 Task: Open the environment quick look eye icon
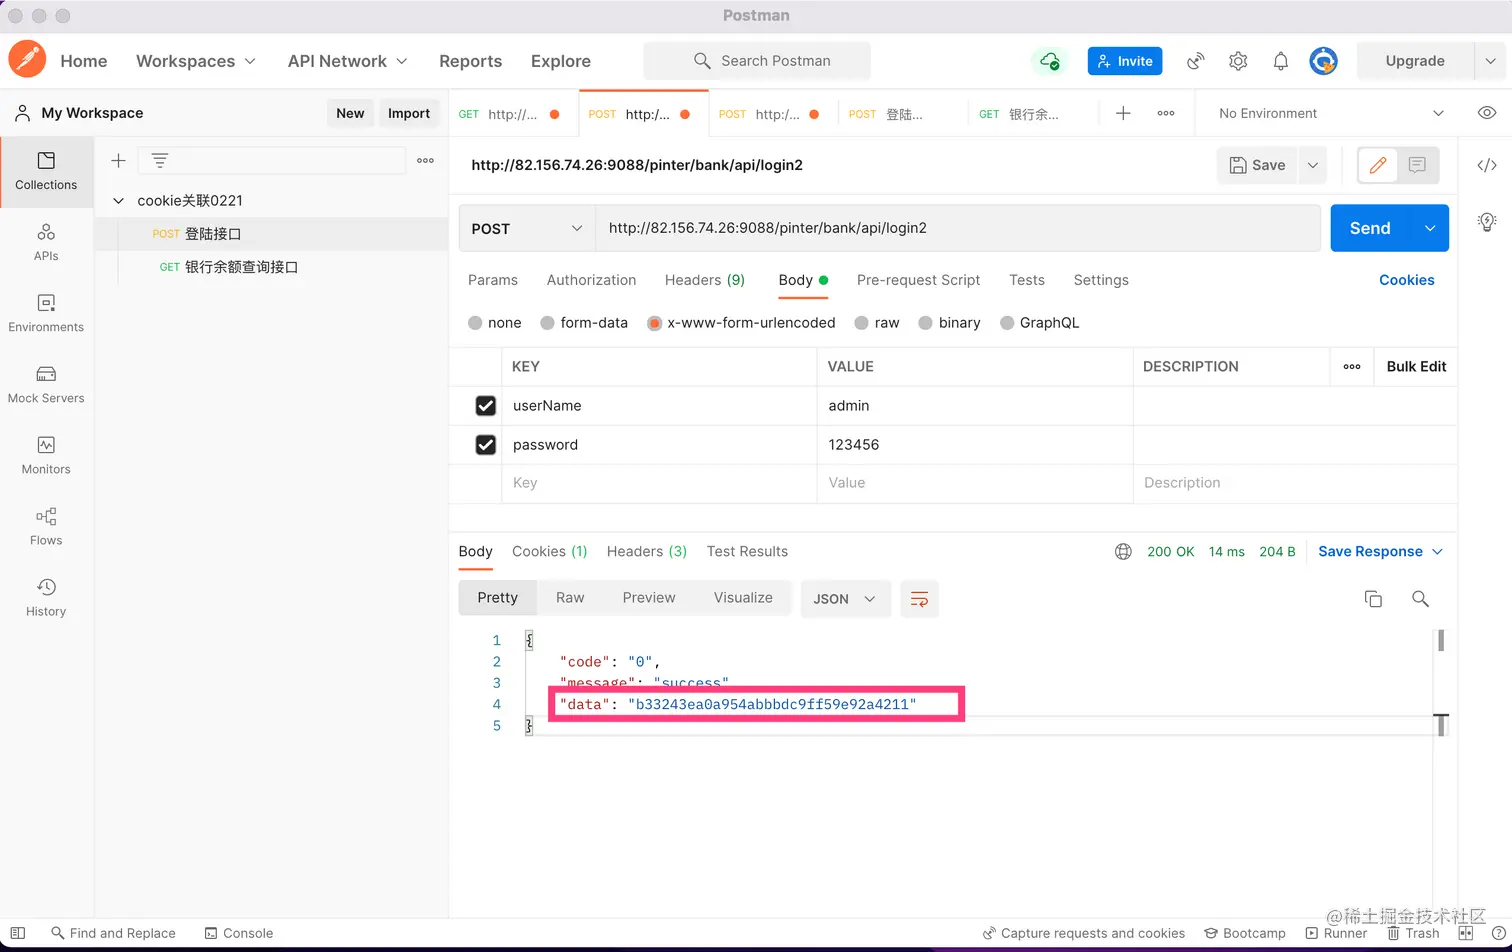(1487, 113)
